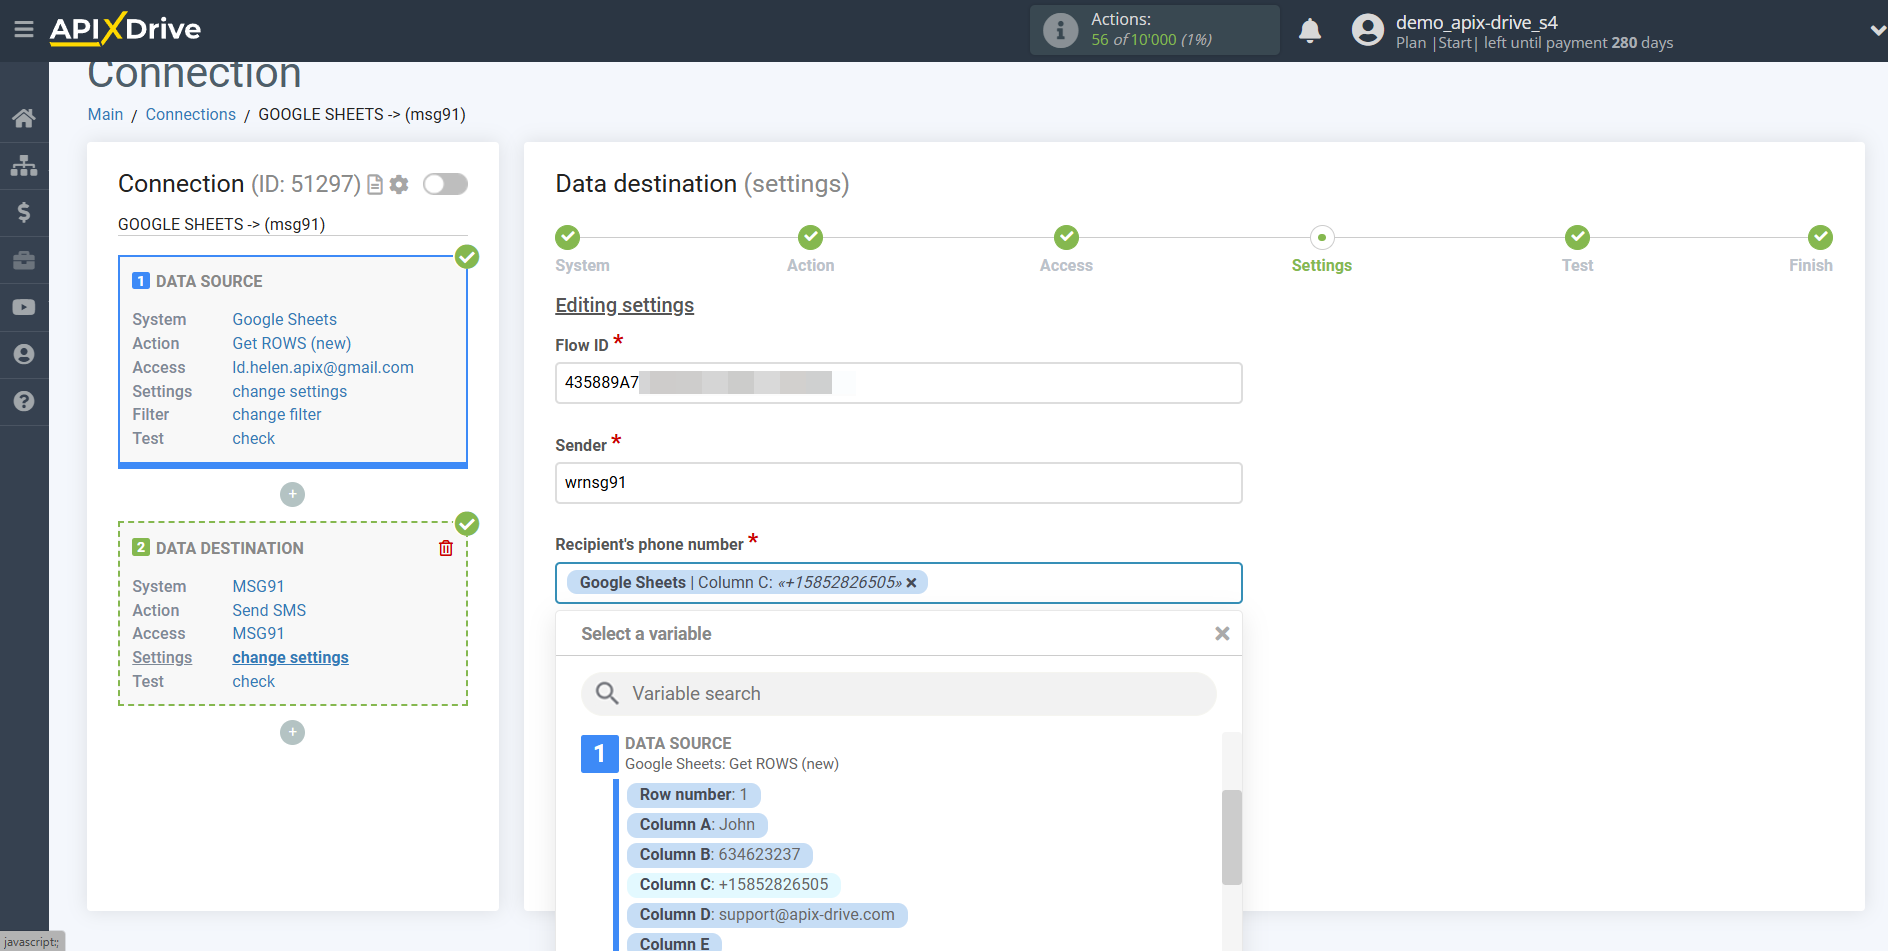The height and width of the screenshot is (951, 1888).
Task: Open the hamburger menu
Action: click(x=24, y=29)
